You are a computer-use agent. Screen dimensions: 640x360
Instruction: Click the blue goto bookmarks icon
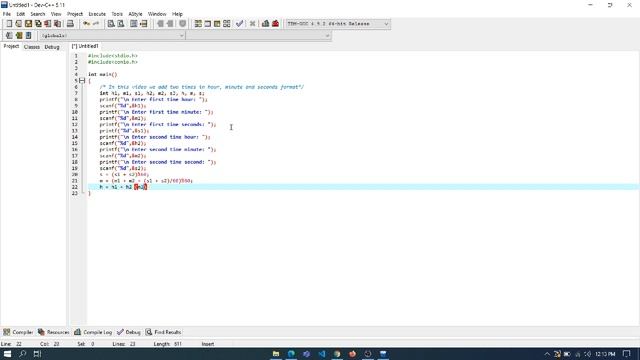[28, 36]
